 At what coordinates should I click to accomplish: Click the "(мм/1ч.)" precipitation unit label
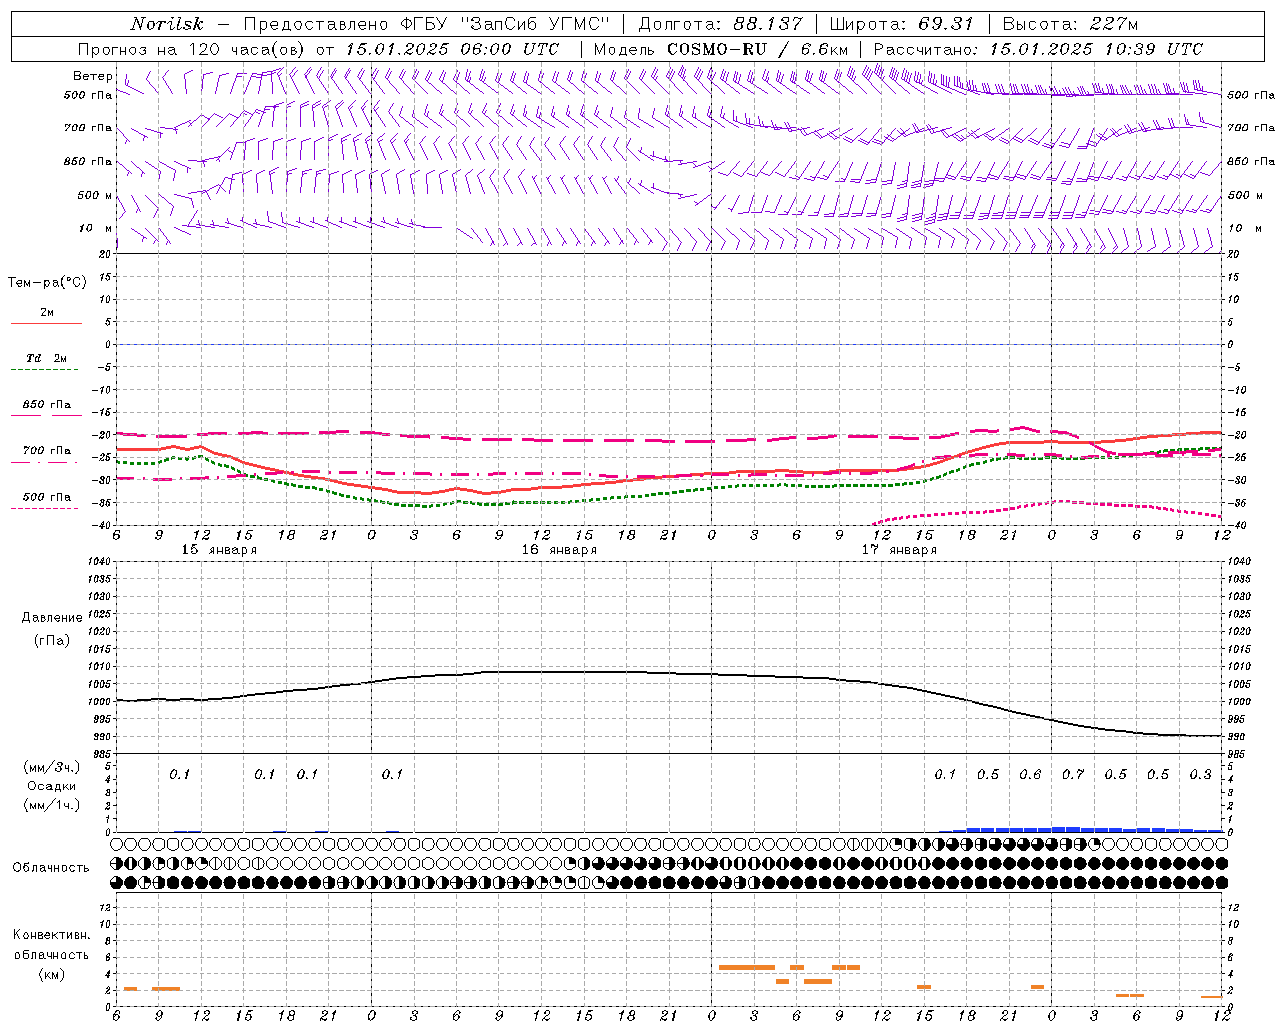(52, 805)
